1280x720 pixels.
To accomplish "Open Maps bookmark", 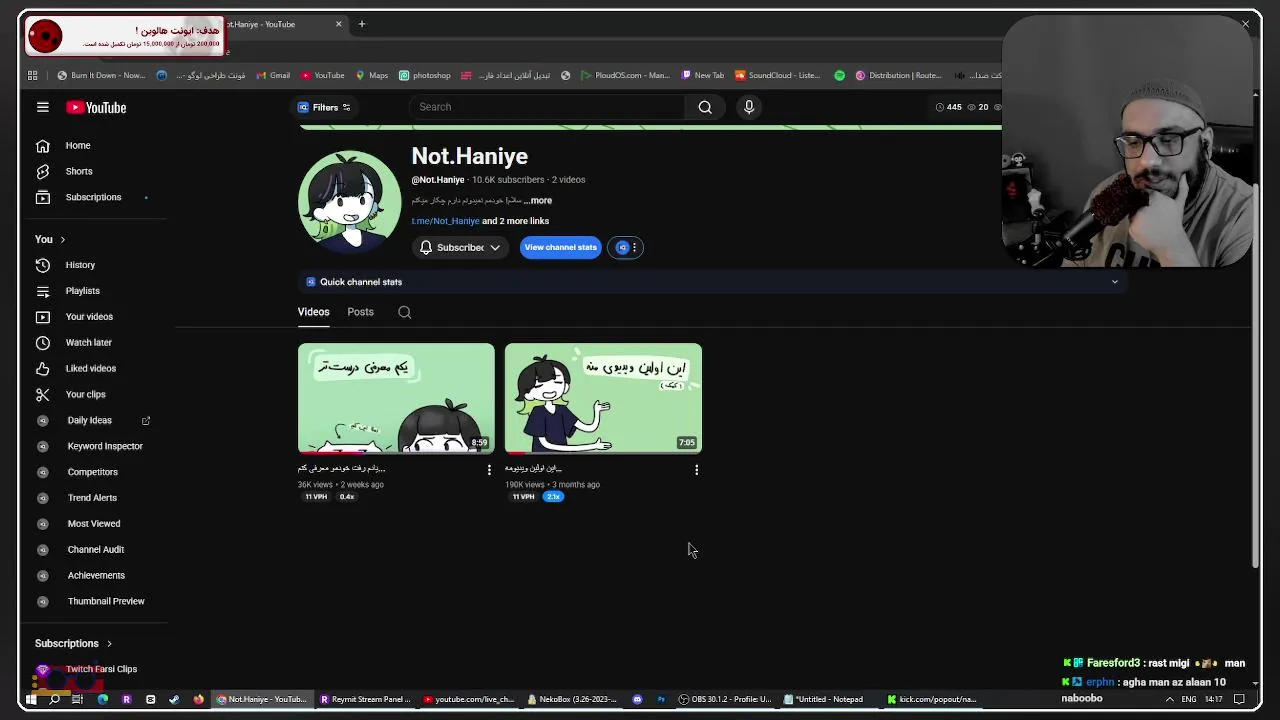I will click(372, 75).
